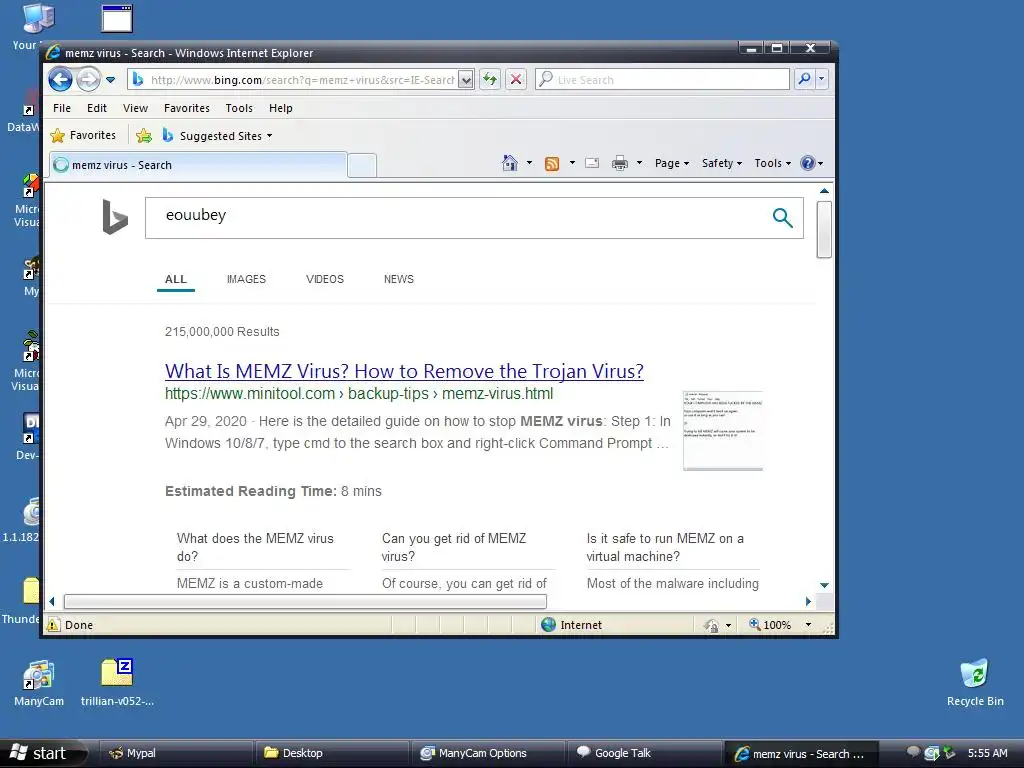This screenshot has height=768, width=1024.
Task: Click the horizontal scrollbar right arrow
Action: 808,601
